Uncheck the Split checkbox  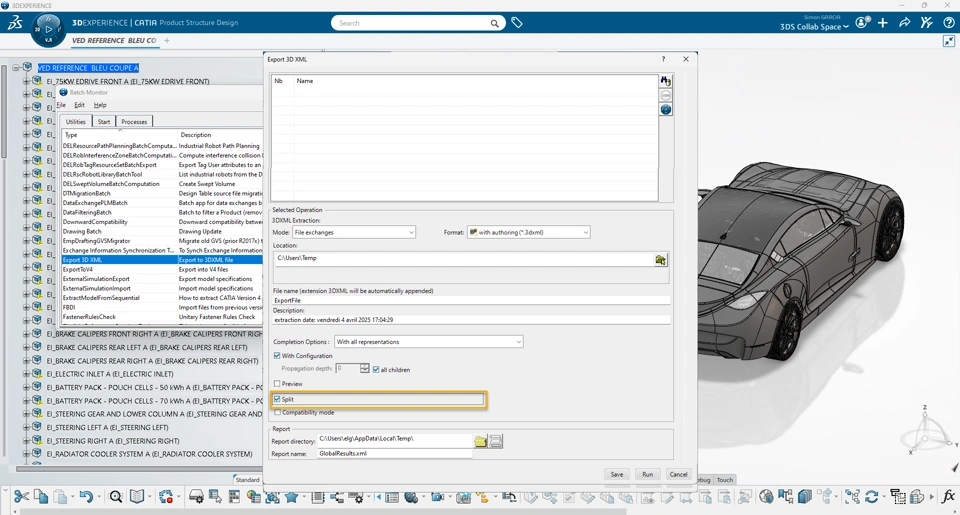(x=278, y=399)
